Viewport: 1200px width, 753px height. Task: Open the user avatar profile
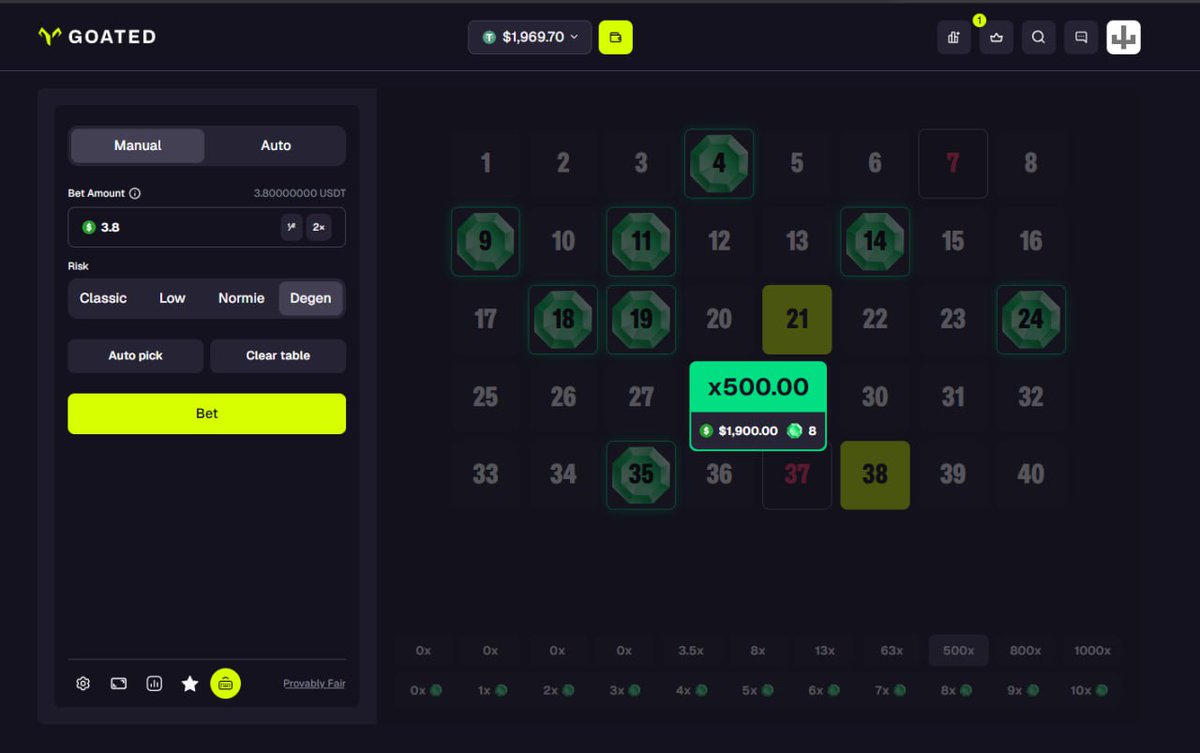[1124, 37]
